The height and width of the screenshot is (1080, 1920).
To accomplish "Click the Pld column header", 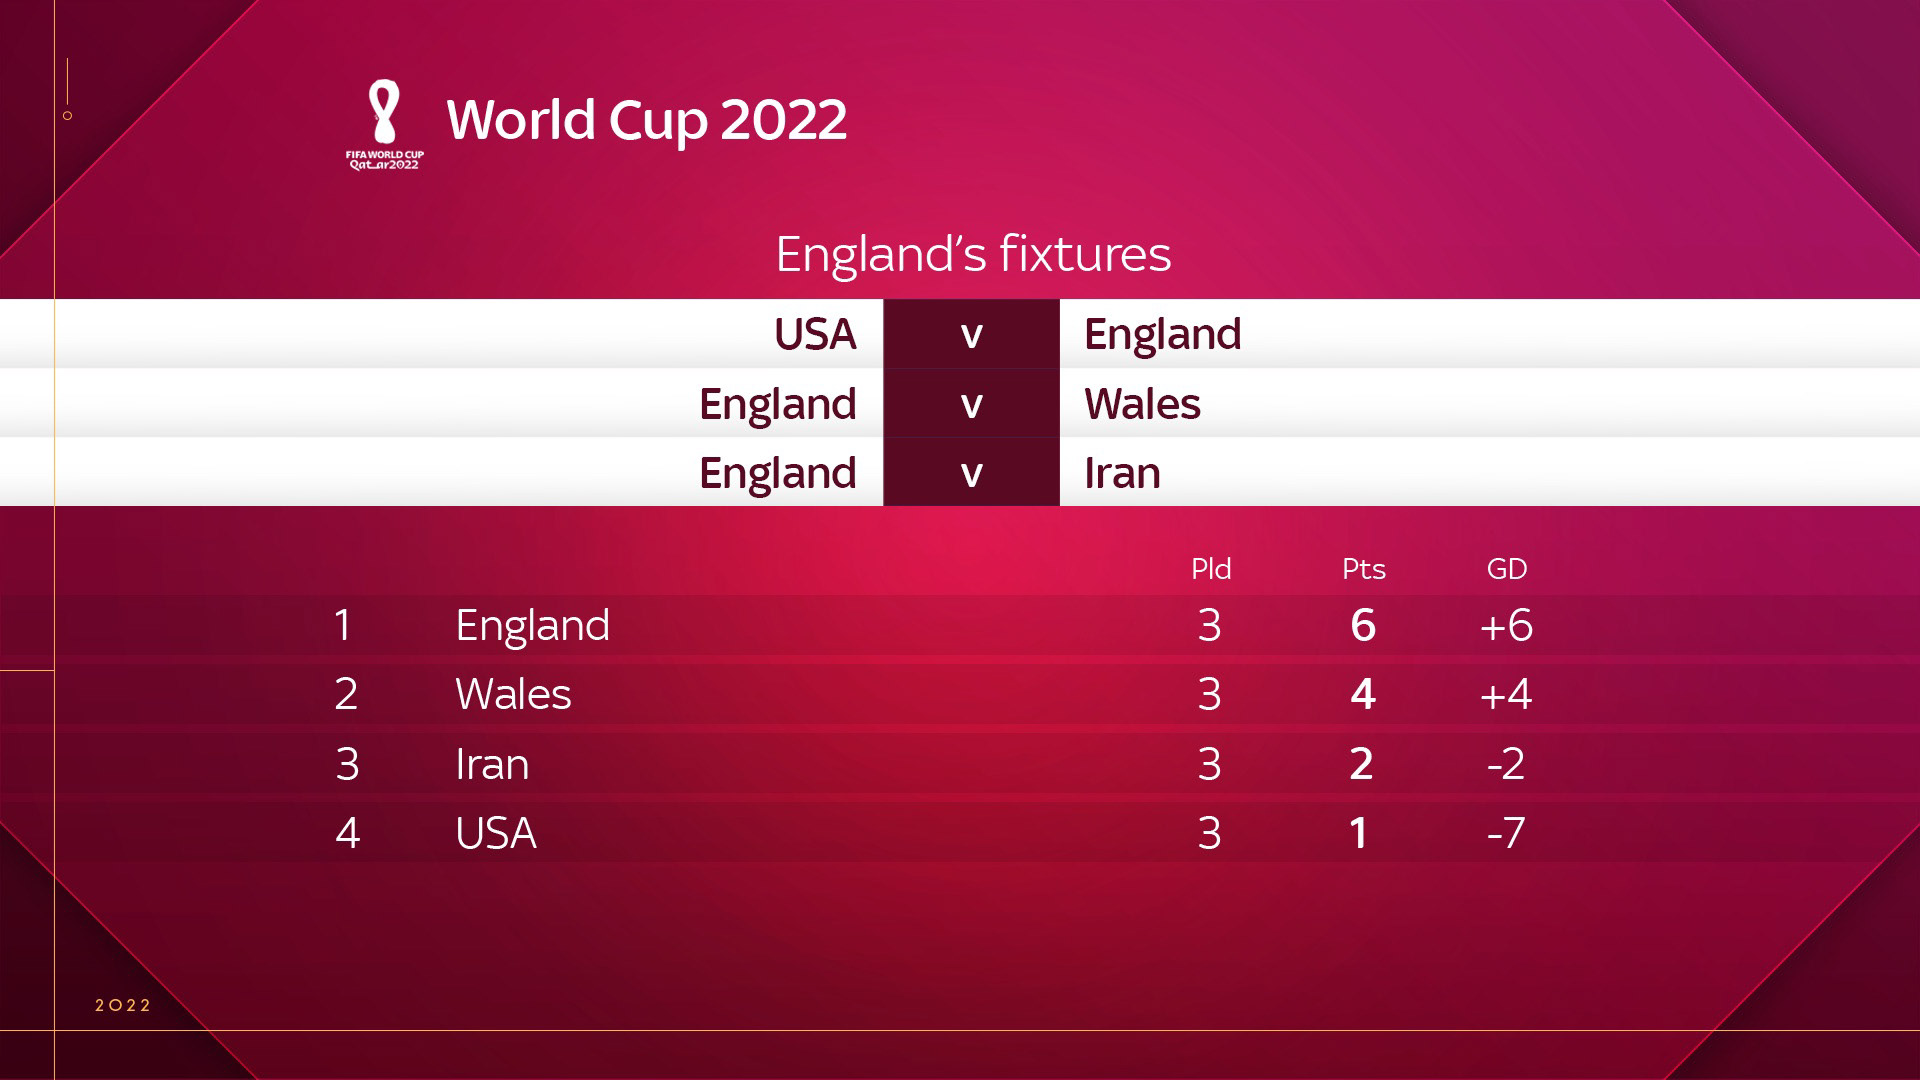I will (x=1210, y=569).
